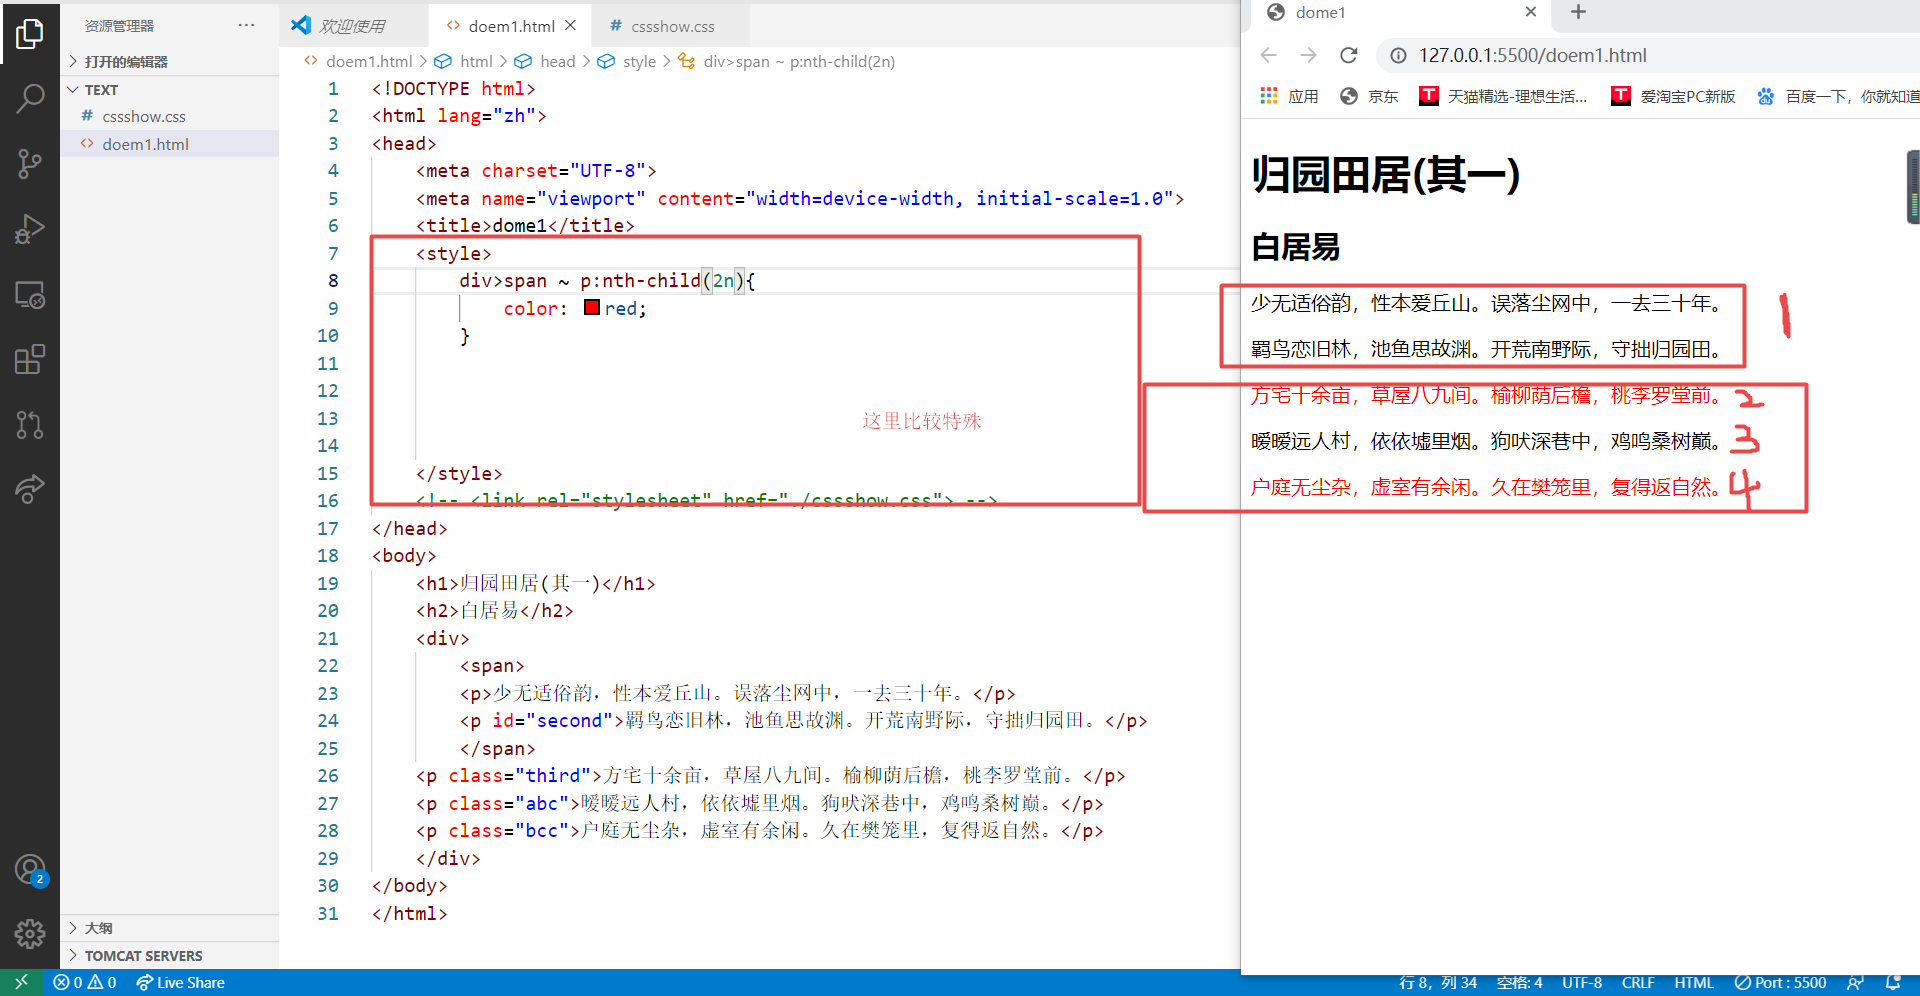Open the Extensions view
1920x996 pixels.
click(30, 359)
